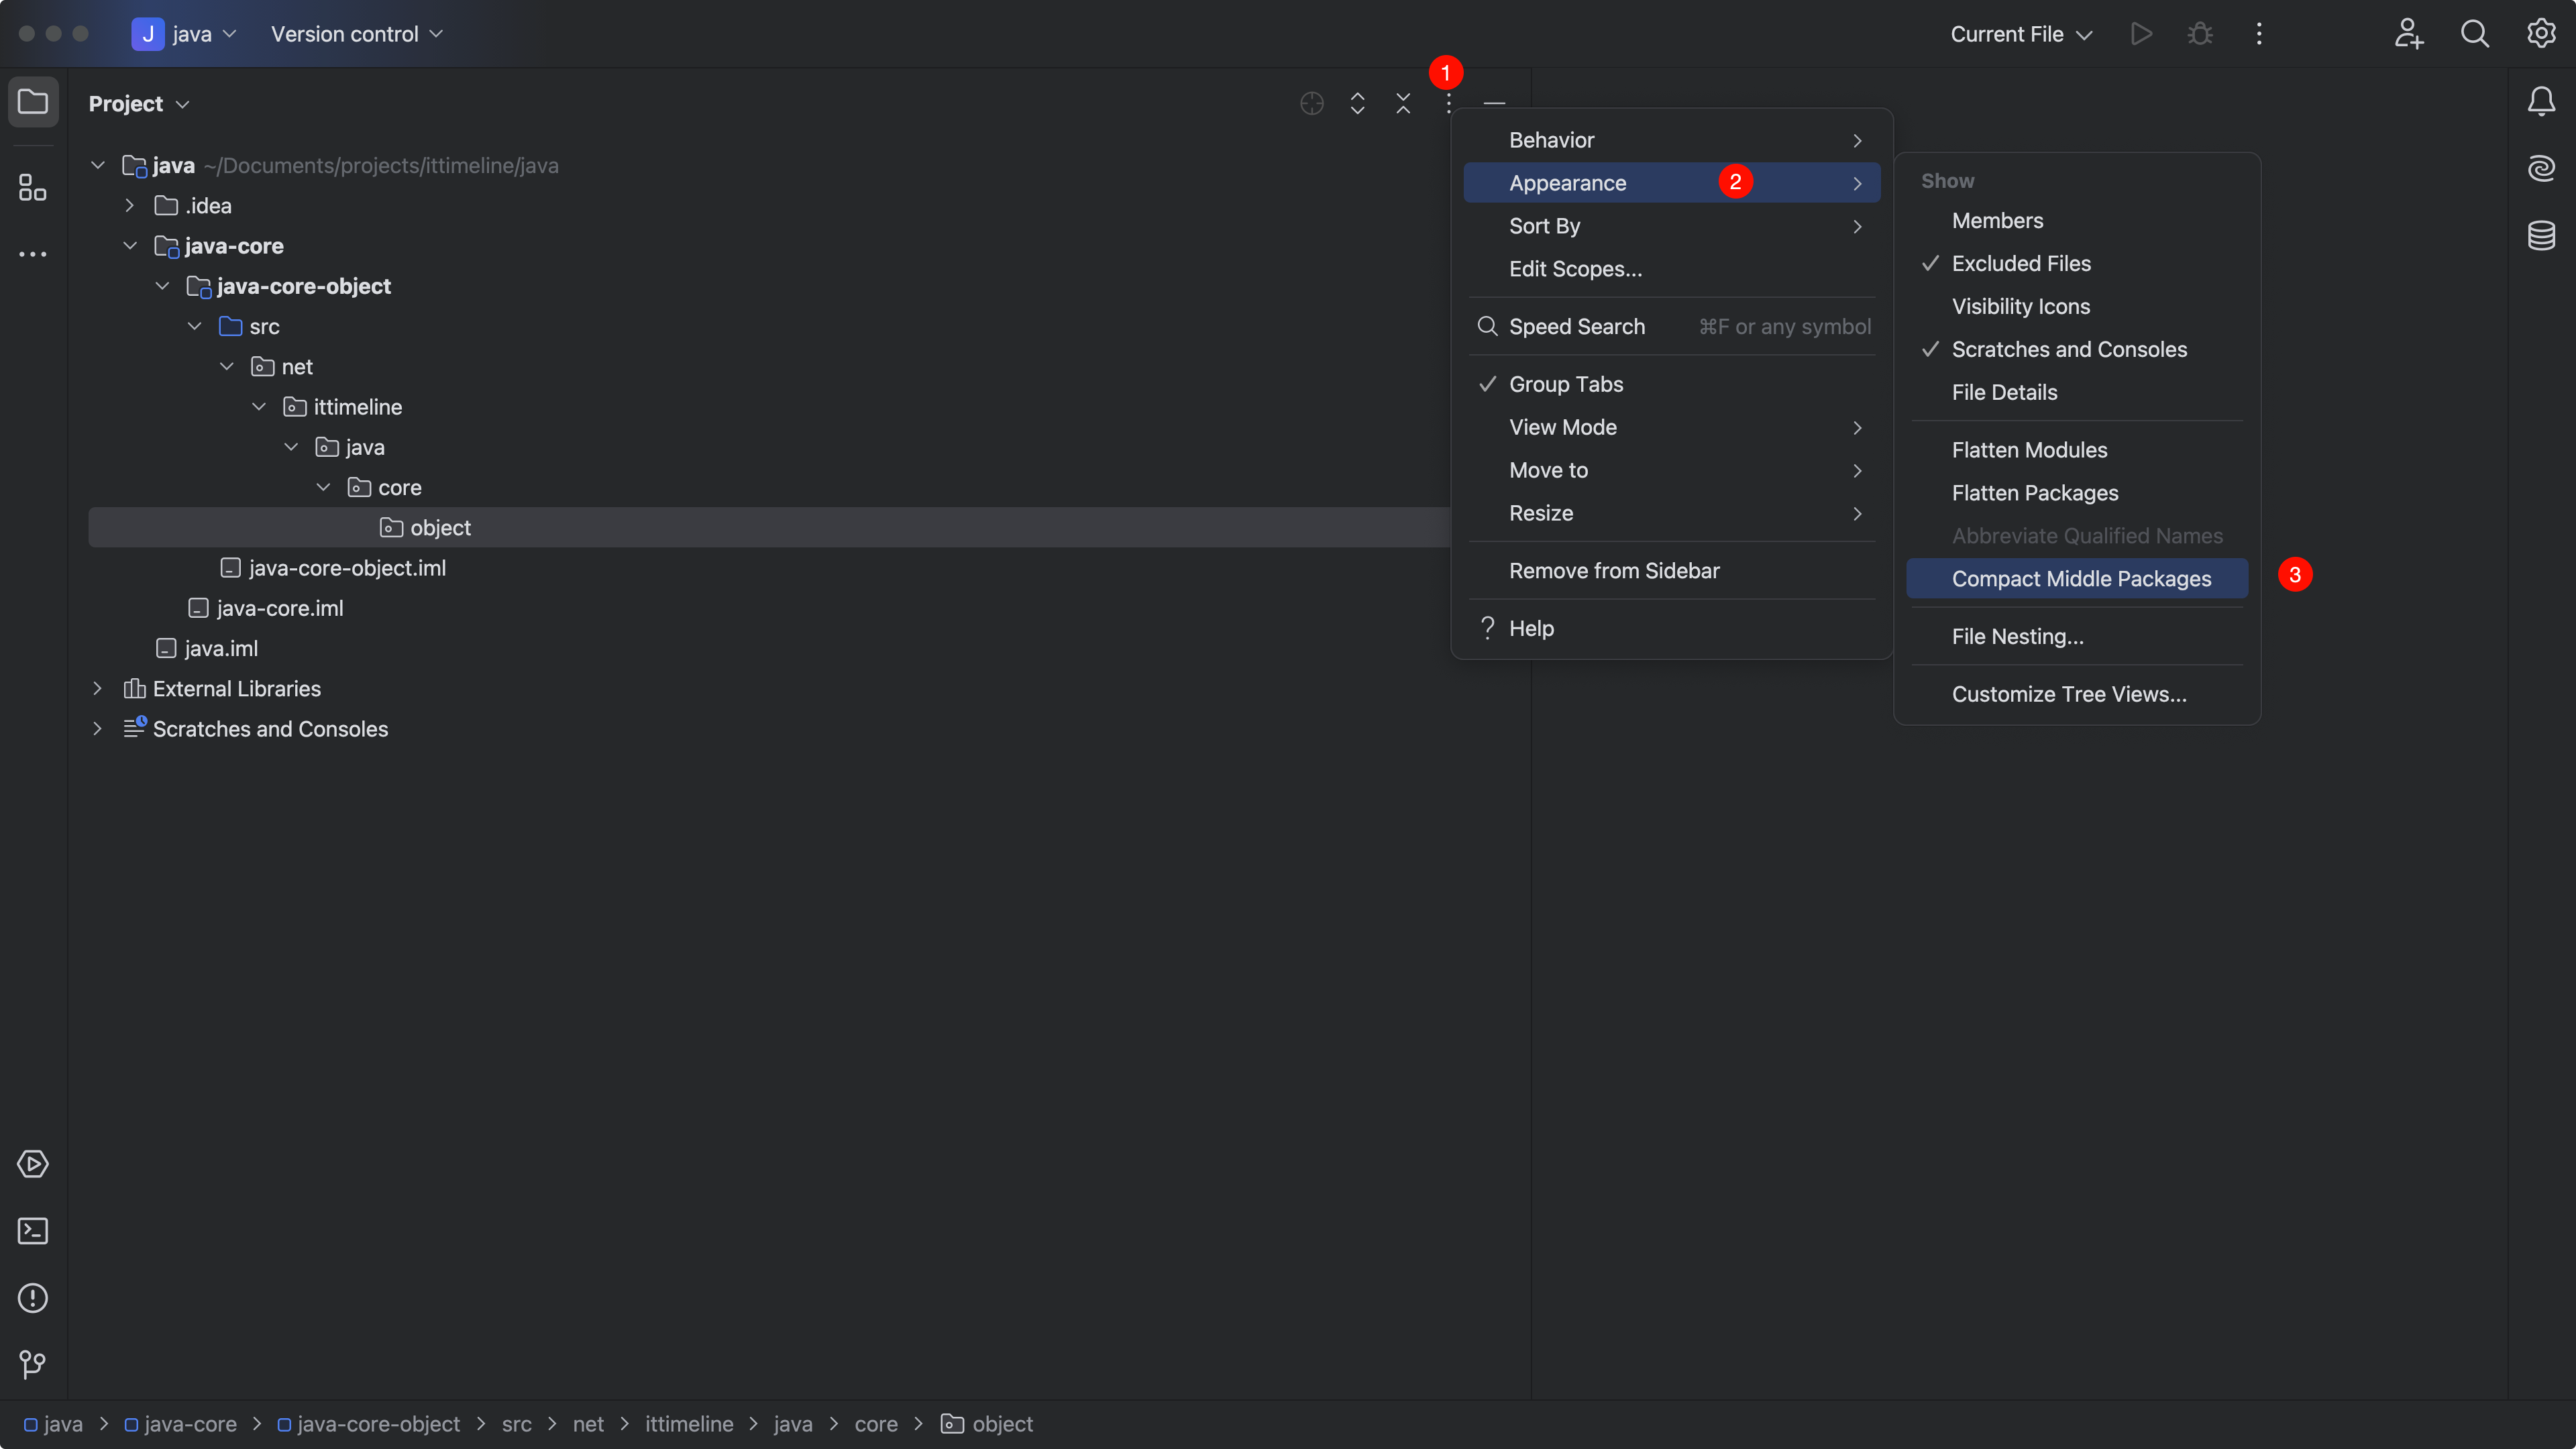This screenshot has width=2576, height=1449.
Task: Select java-core-object.iml file in tree
Action: tap(347, 568)
